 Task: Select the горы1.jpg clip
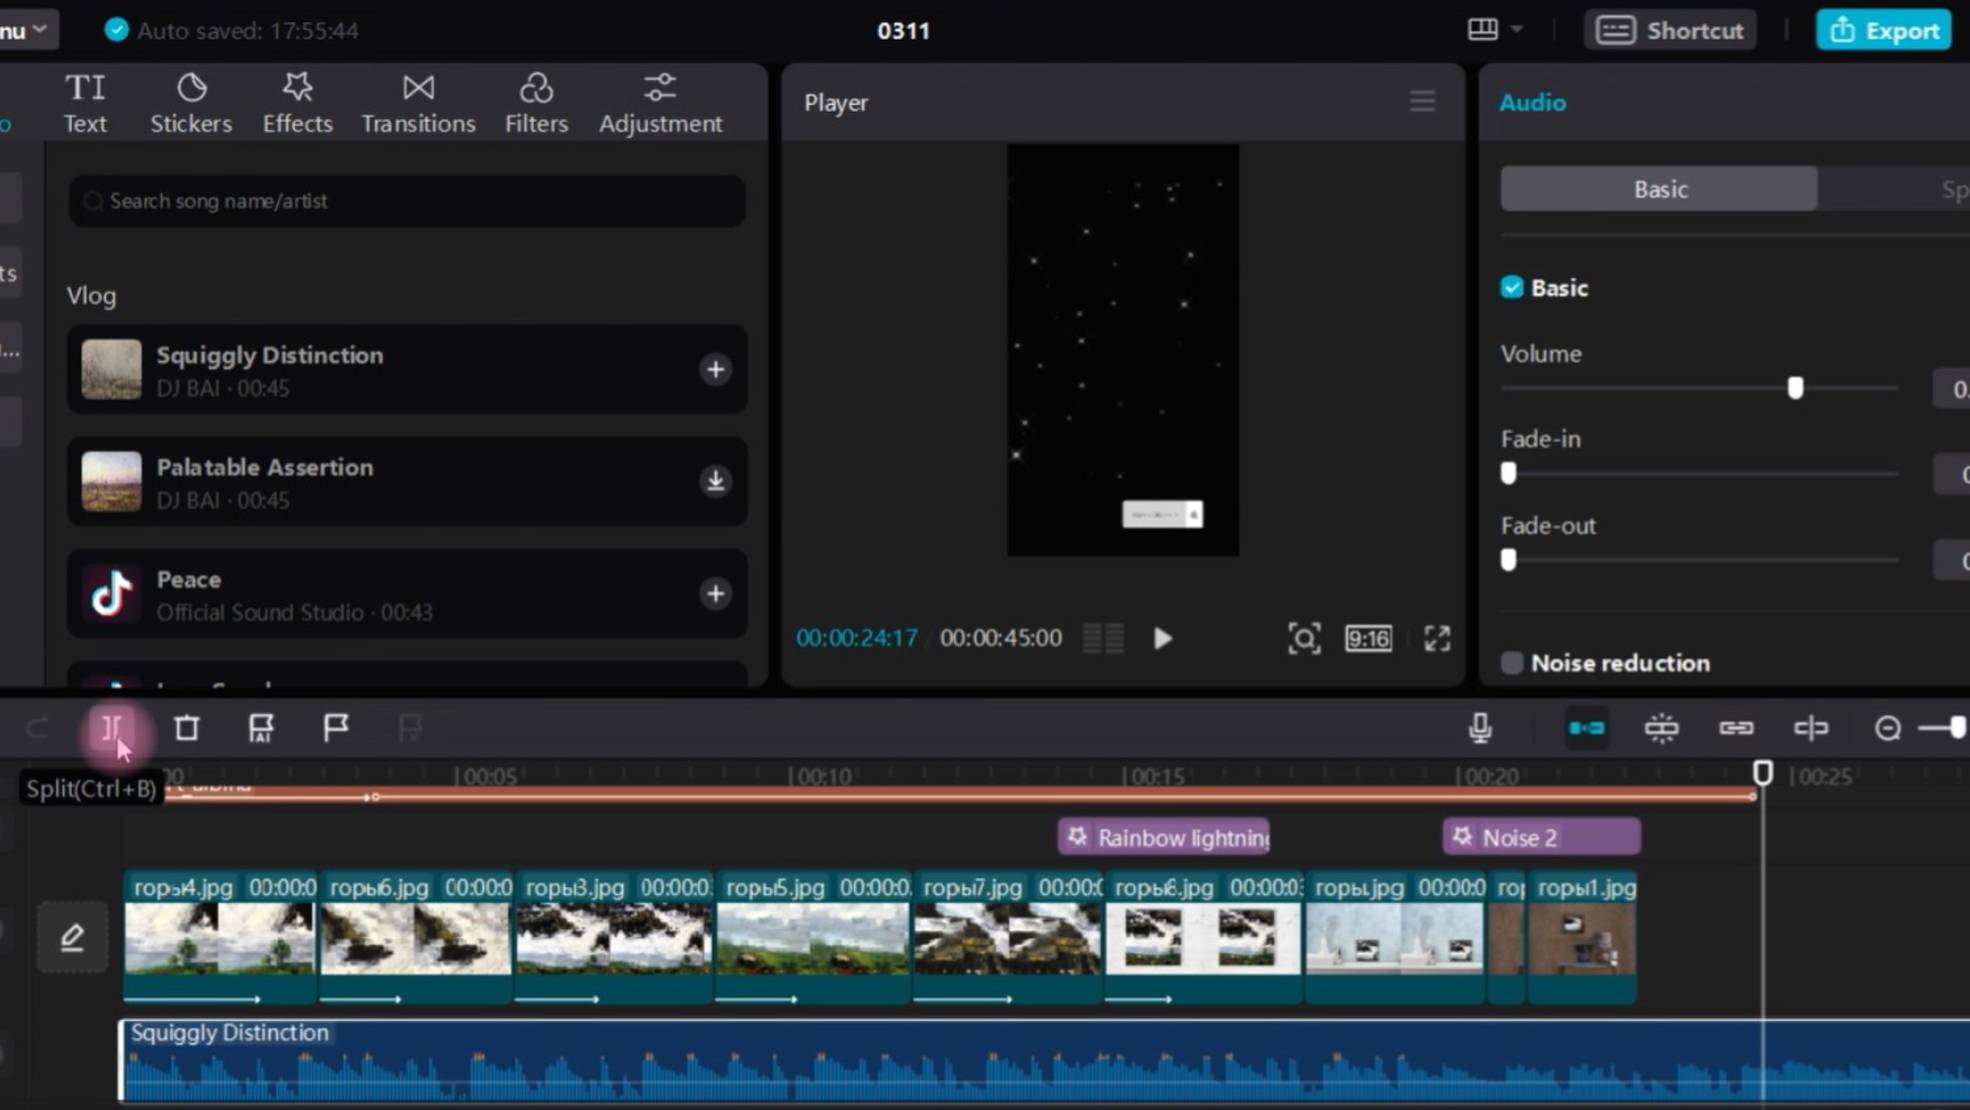tap(1582, 937)
